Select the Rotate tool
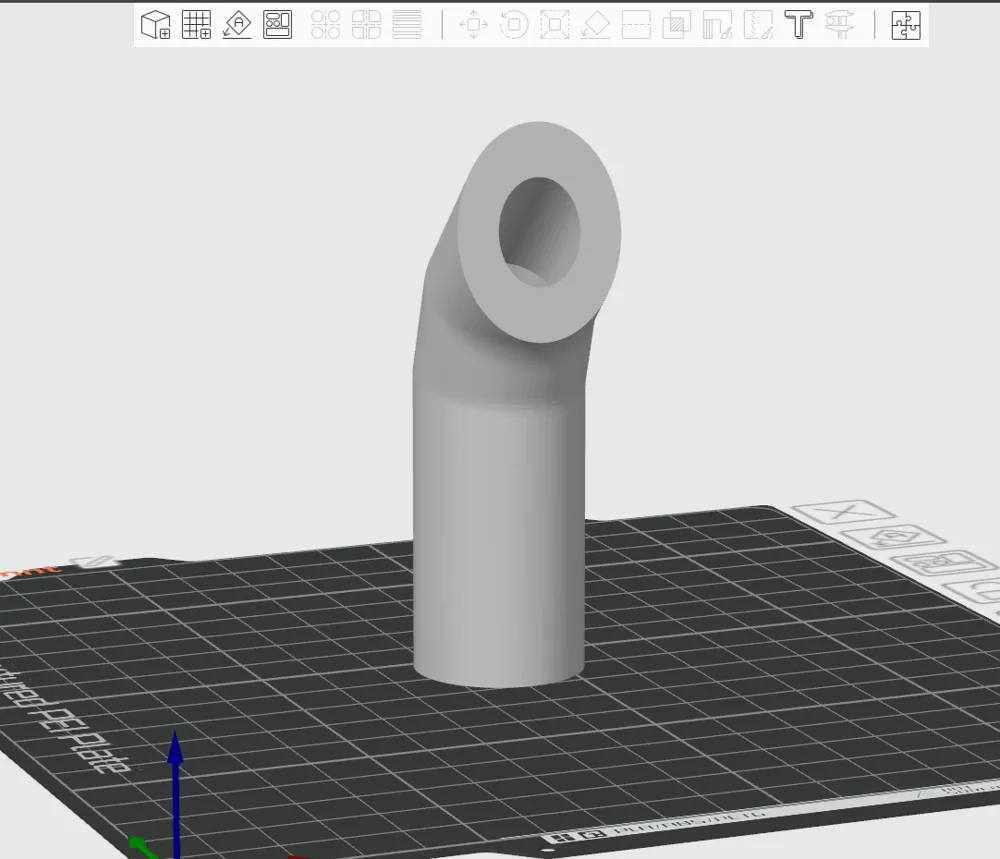1000x859 pixels. point(514,26)
